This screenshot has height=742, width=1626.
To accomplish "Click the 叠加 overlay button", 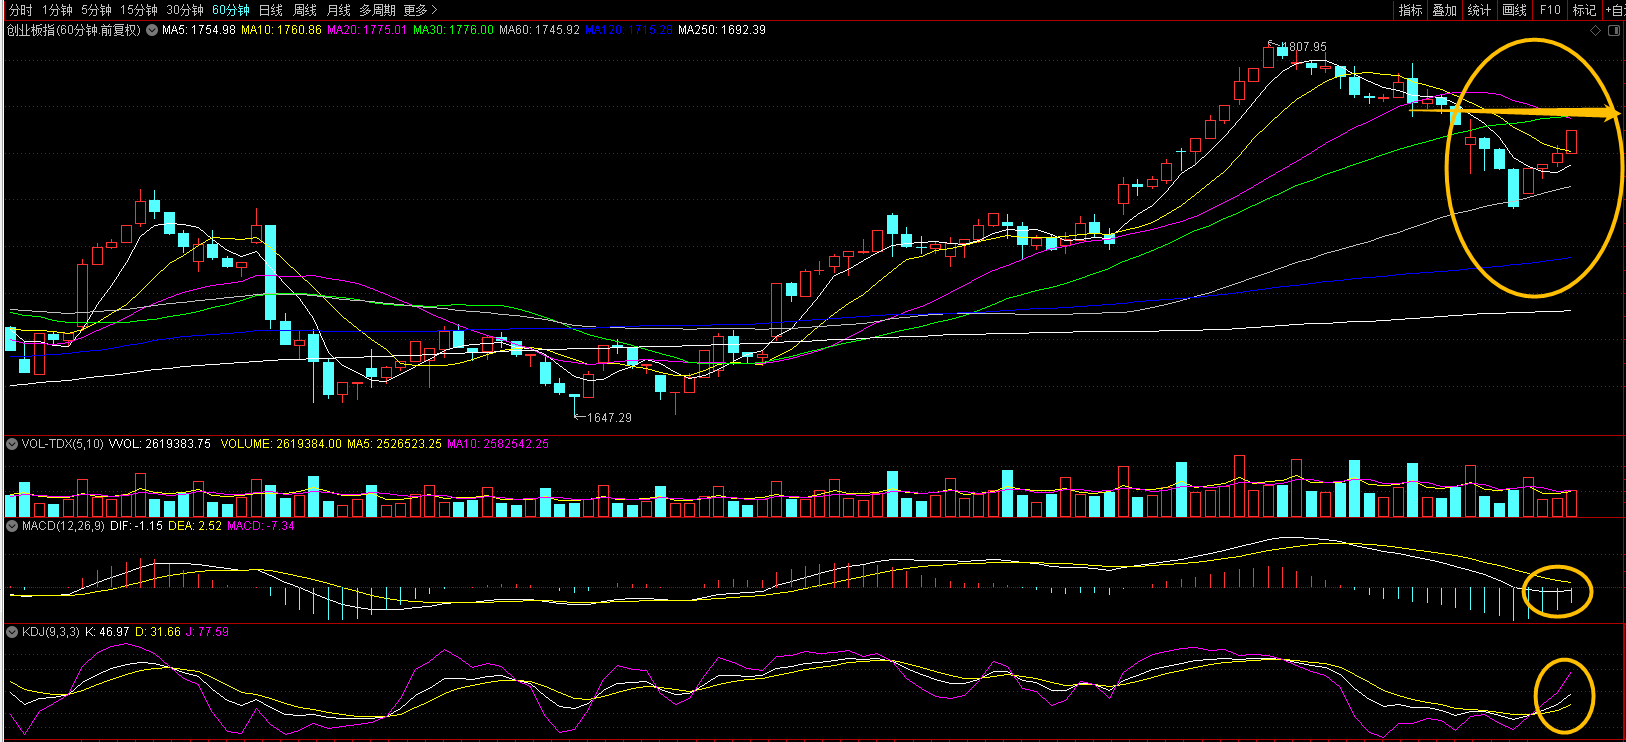I will tap(1445, 10).
